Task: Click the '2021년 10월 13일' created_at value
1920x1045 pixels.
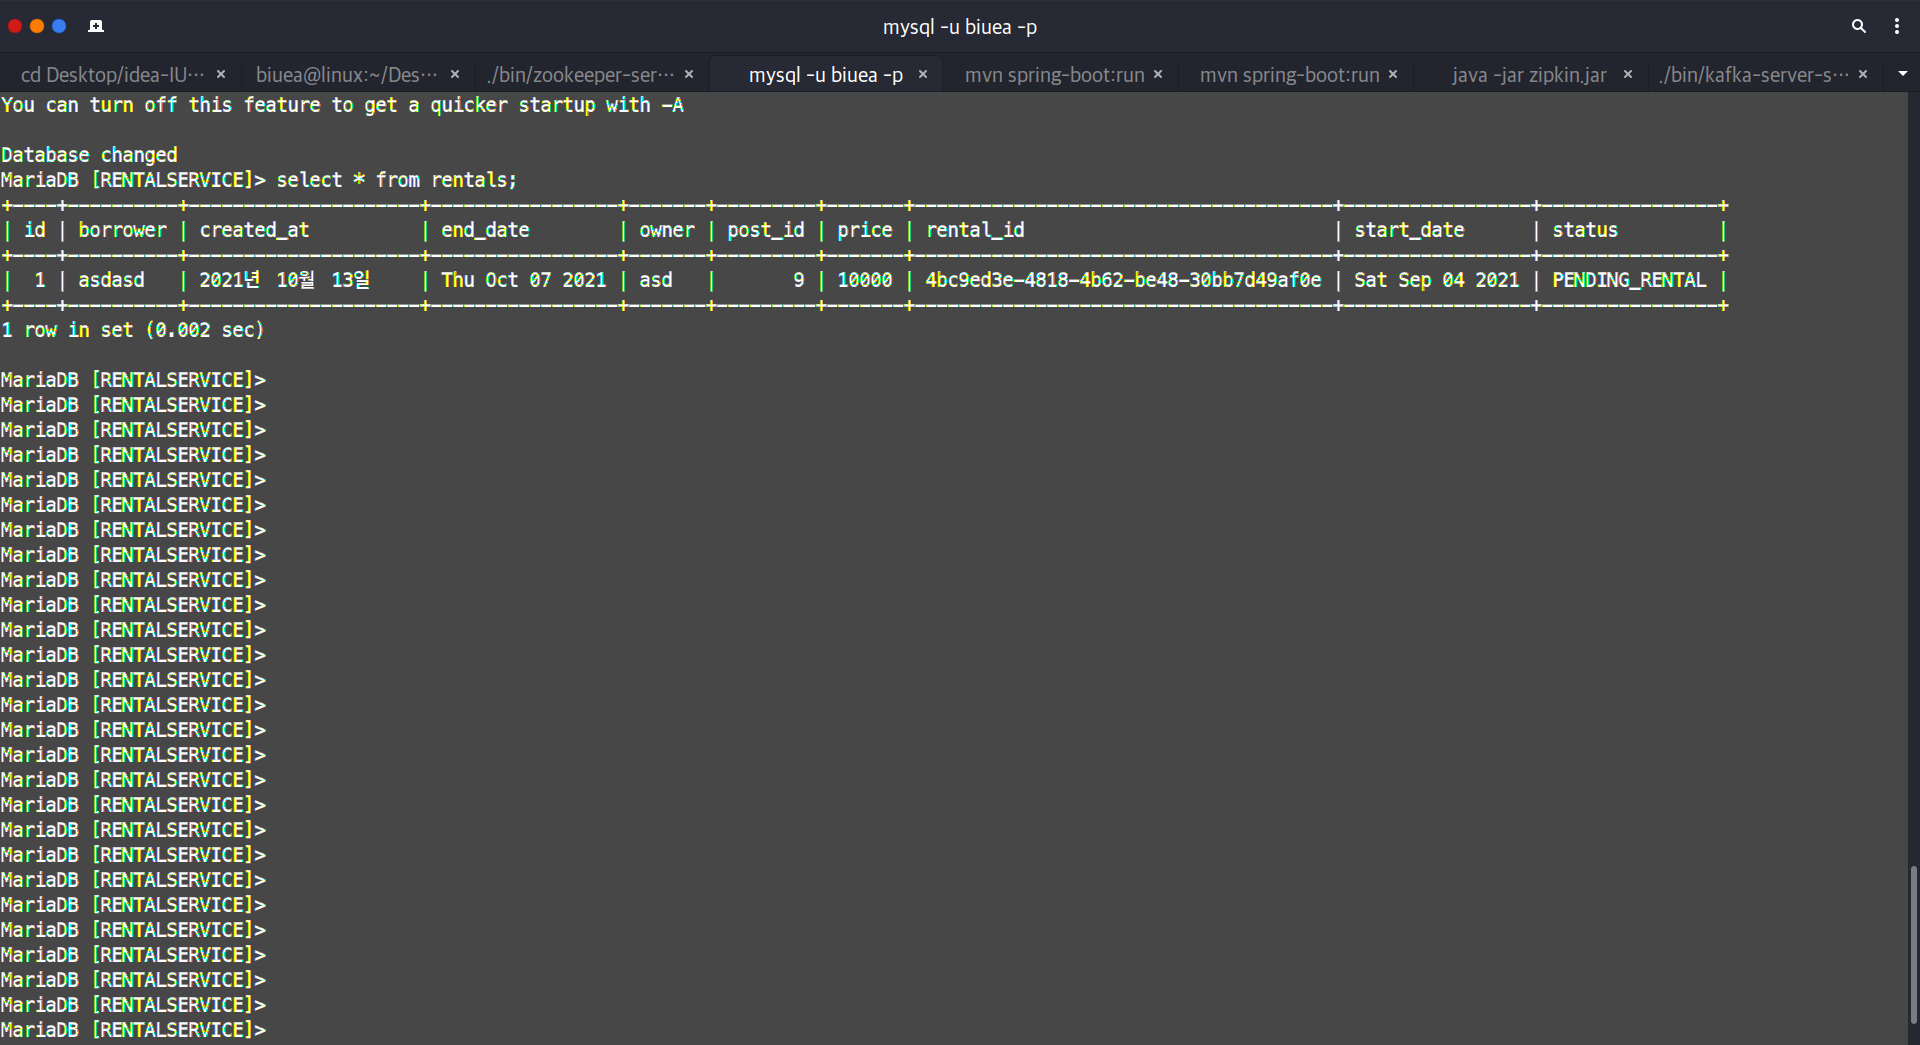Action: click(x=285, y=280)
